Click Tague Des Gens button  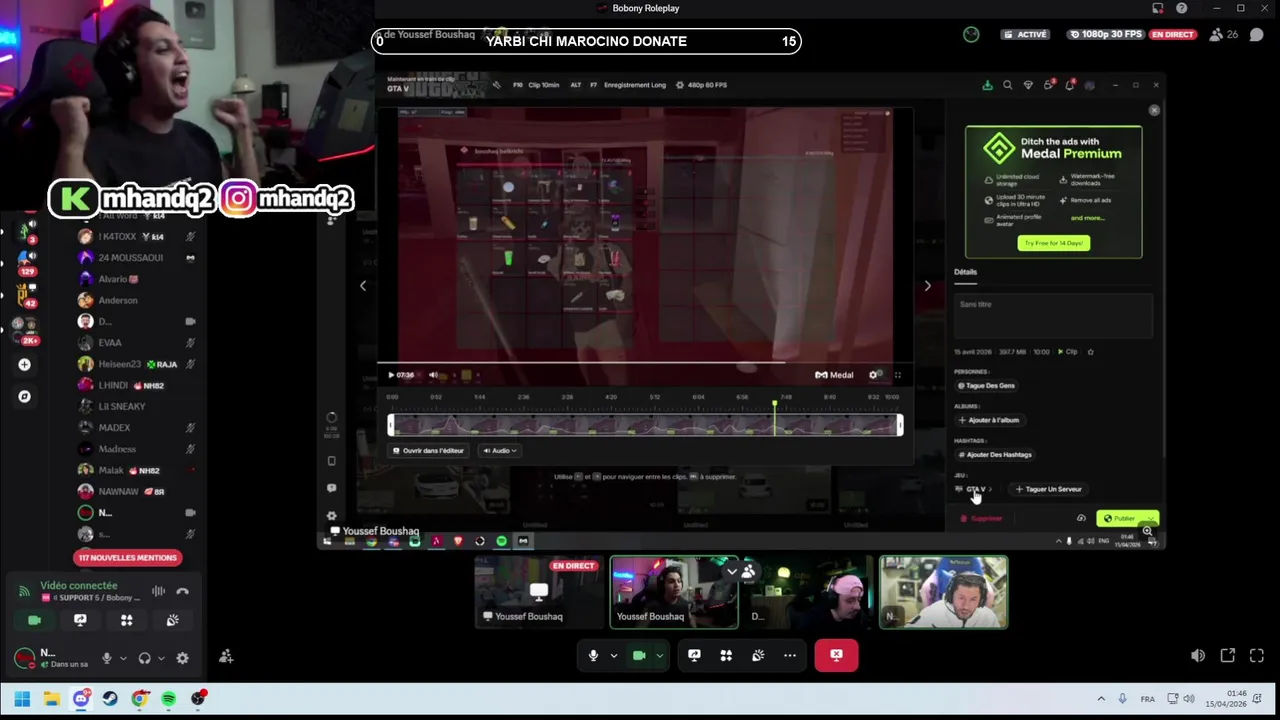[987, 386]
